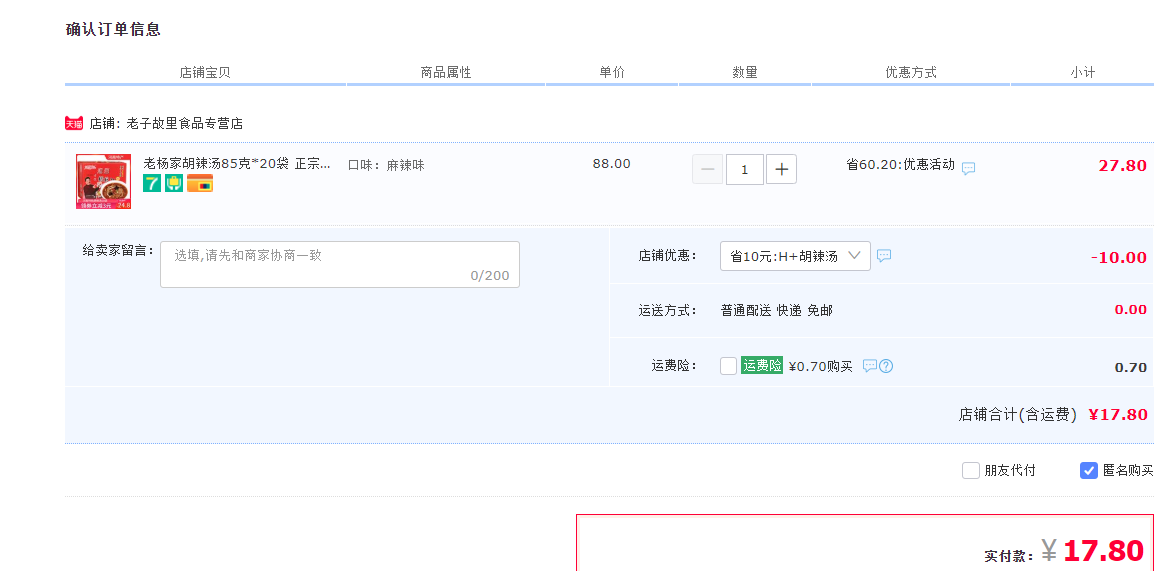This screenshot has height=571, width=1159.
Task: Open the comment bubble beside 优惠活动
Action: click(968, 168)
